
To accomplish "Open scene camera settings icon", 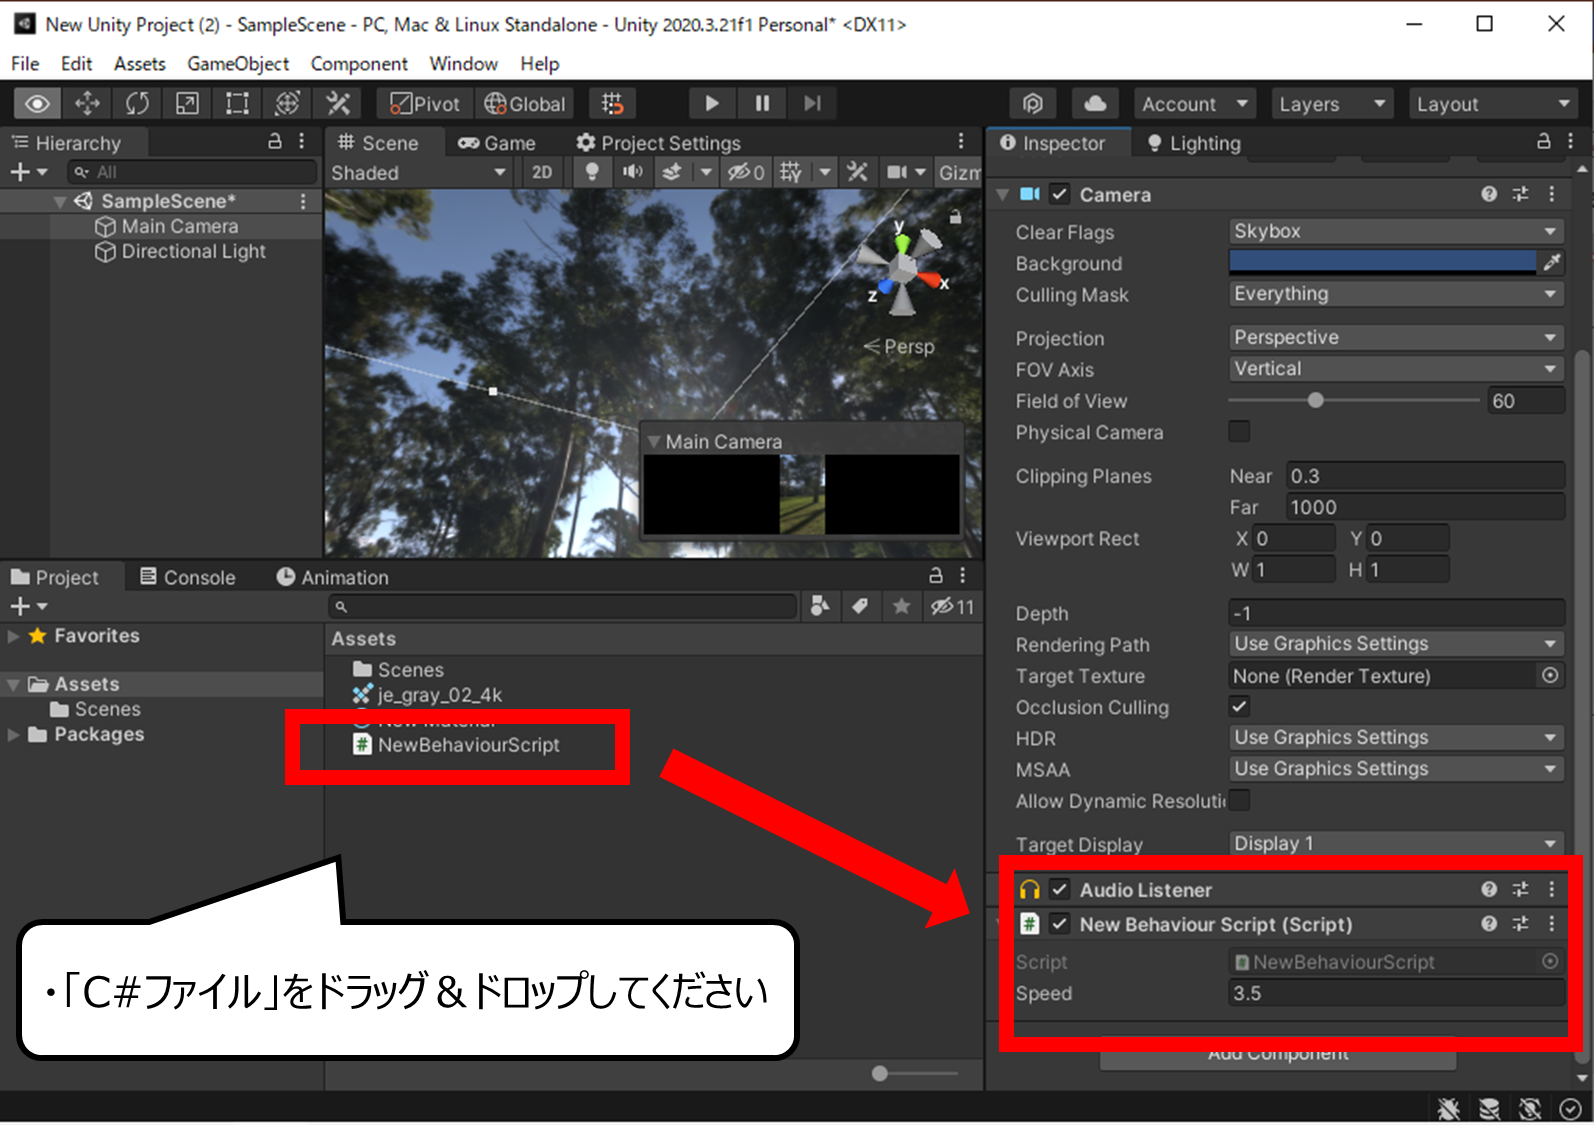I will [x=897, y=172].
